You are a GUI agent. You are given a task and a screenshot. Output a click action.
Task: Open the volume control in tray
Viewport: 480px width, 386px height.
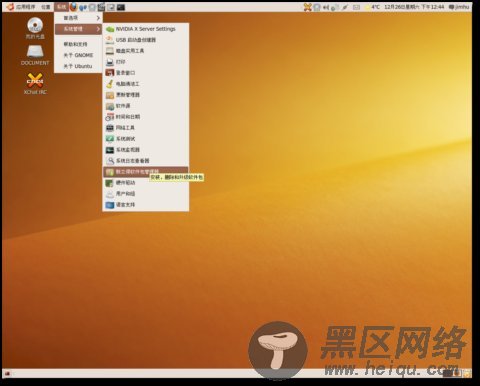326,7
